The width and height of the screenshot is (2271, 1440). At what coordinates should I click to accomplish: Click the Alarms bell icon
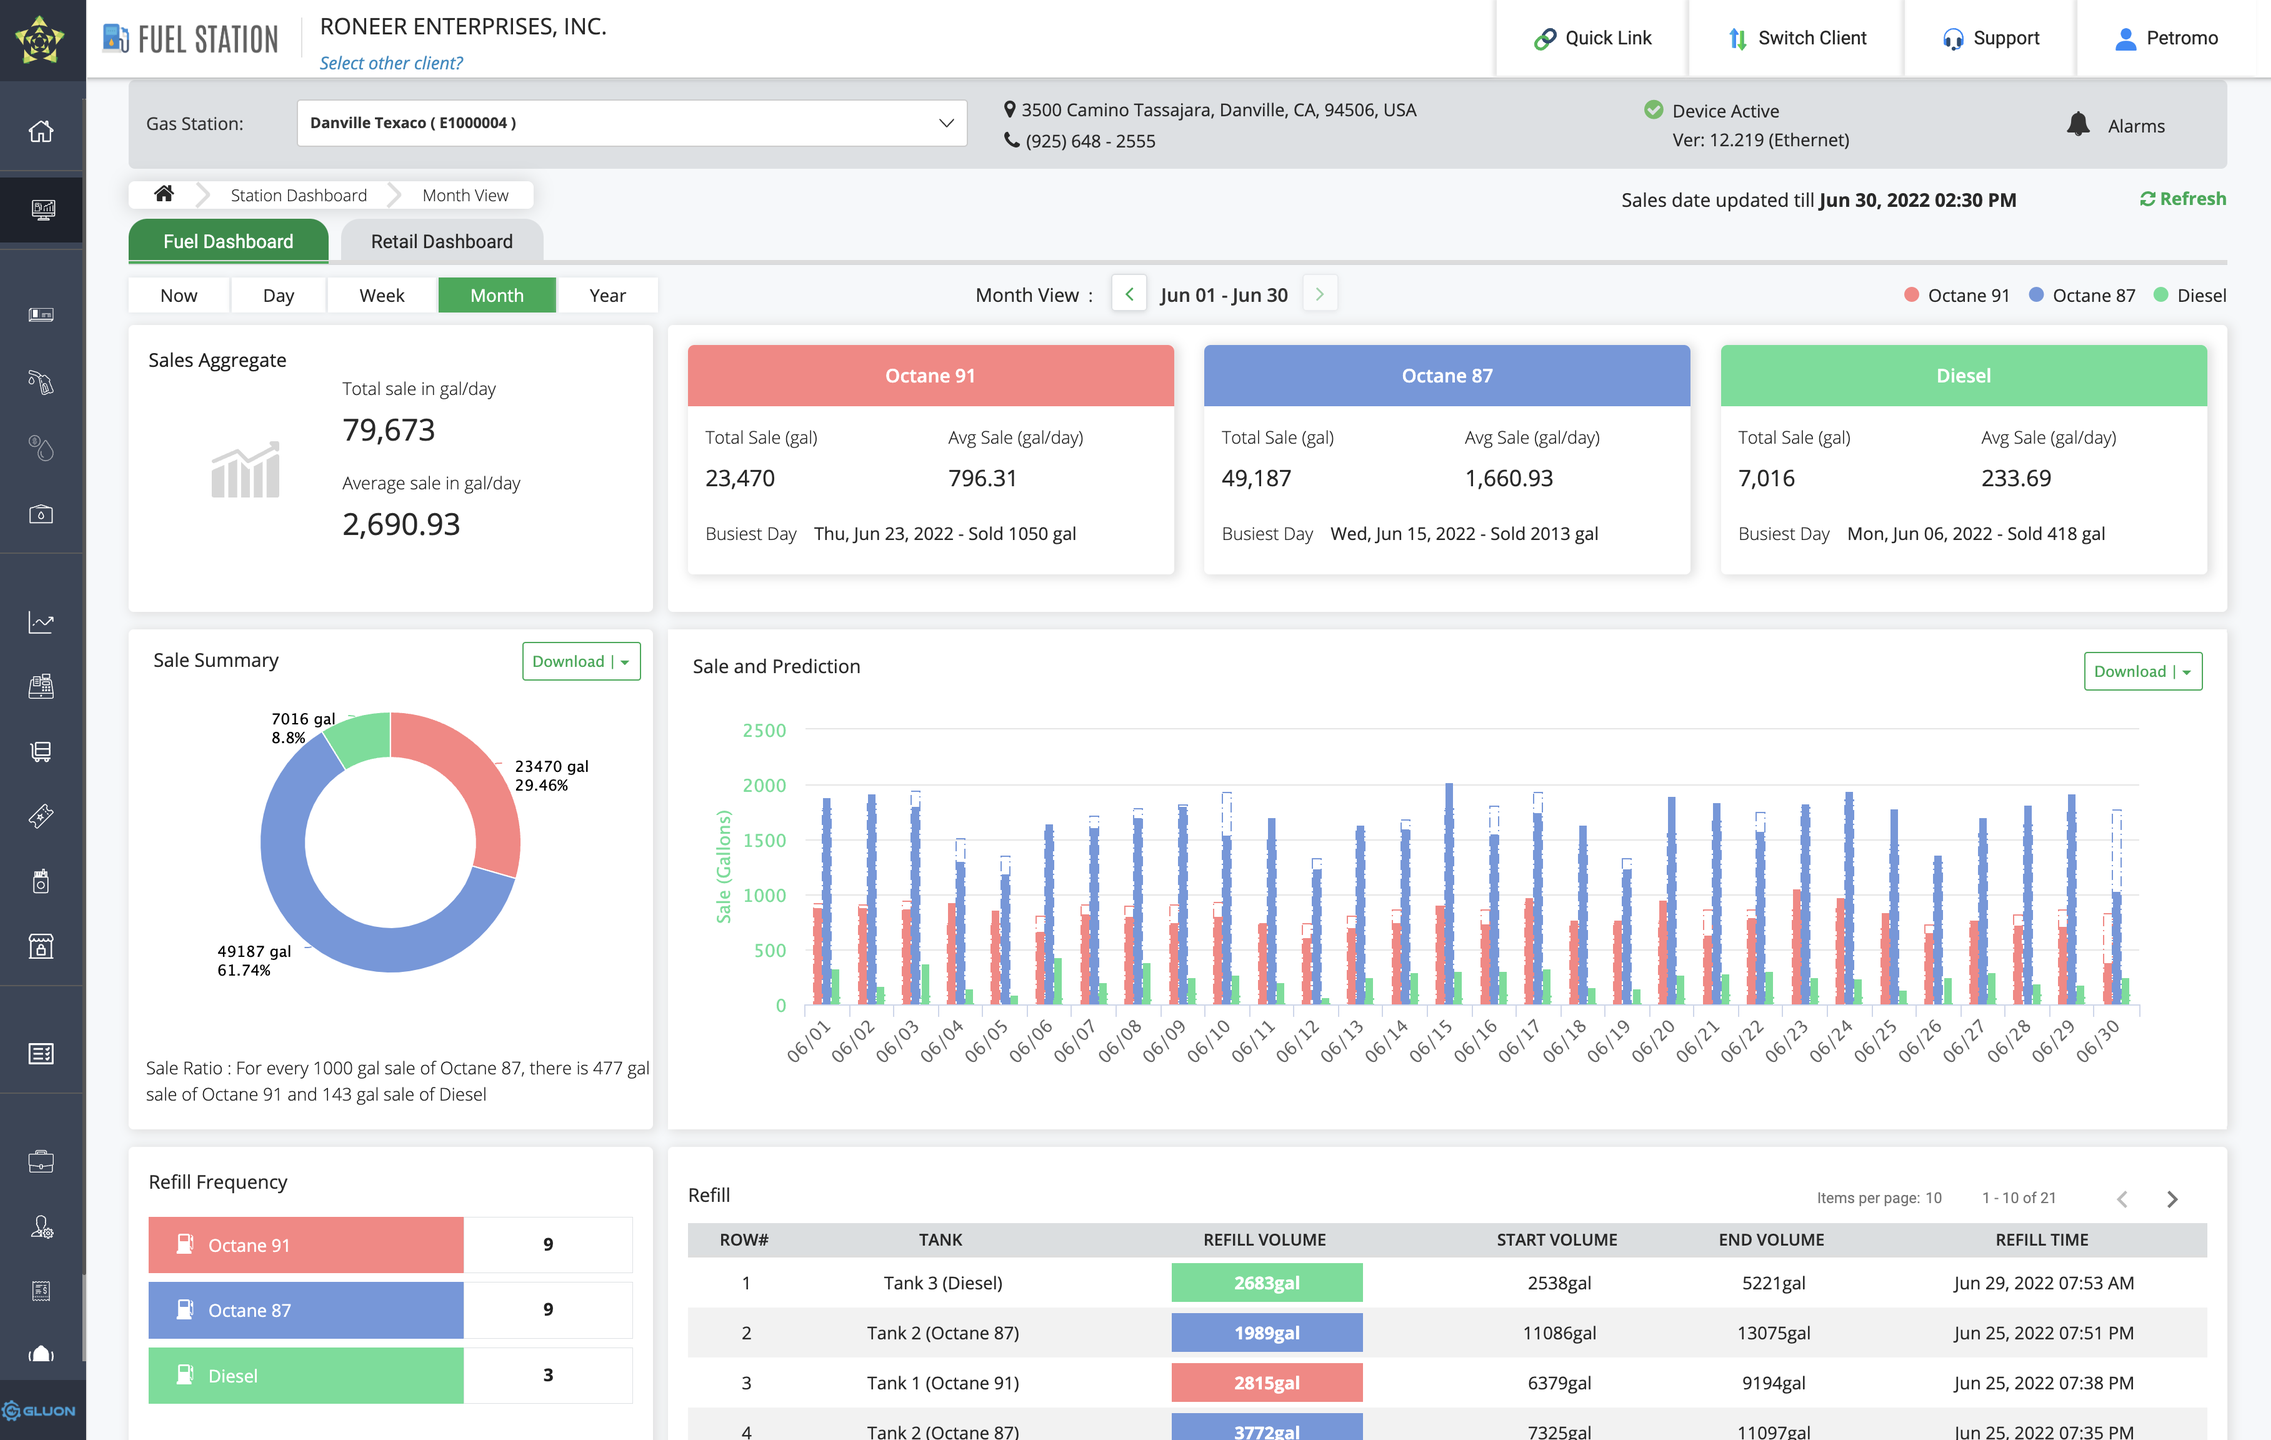2078,125
